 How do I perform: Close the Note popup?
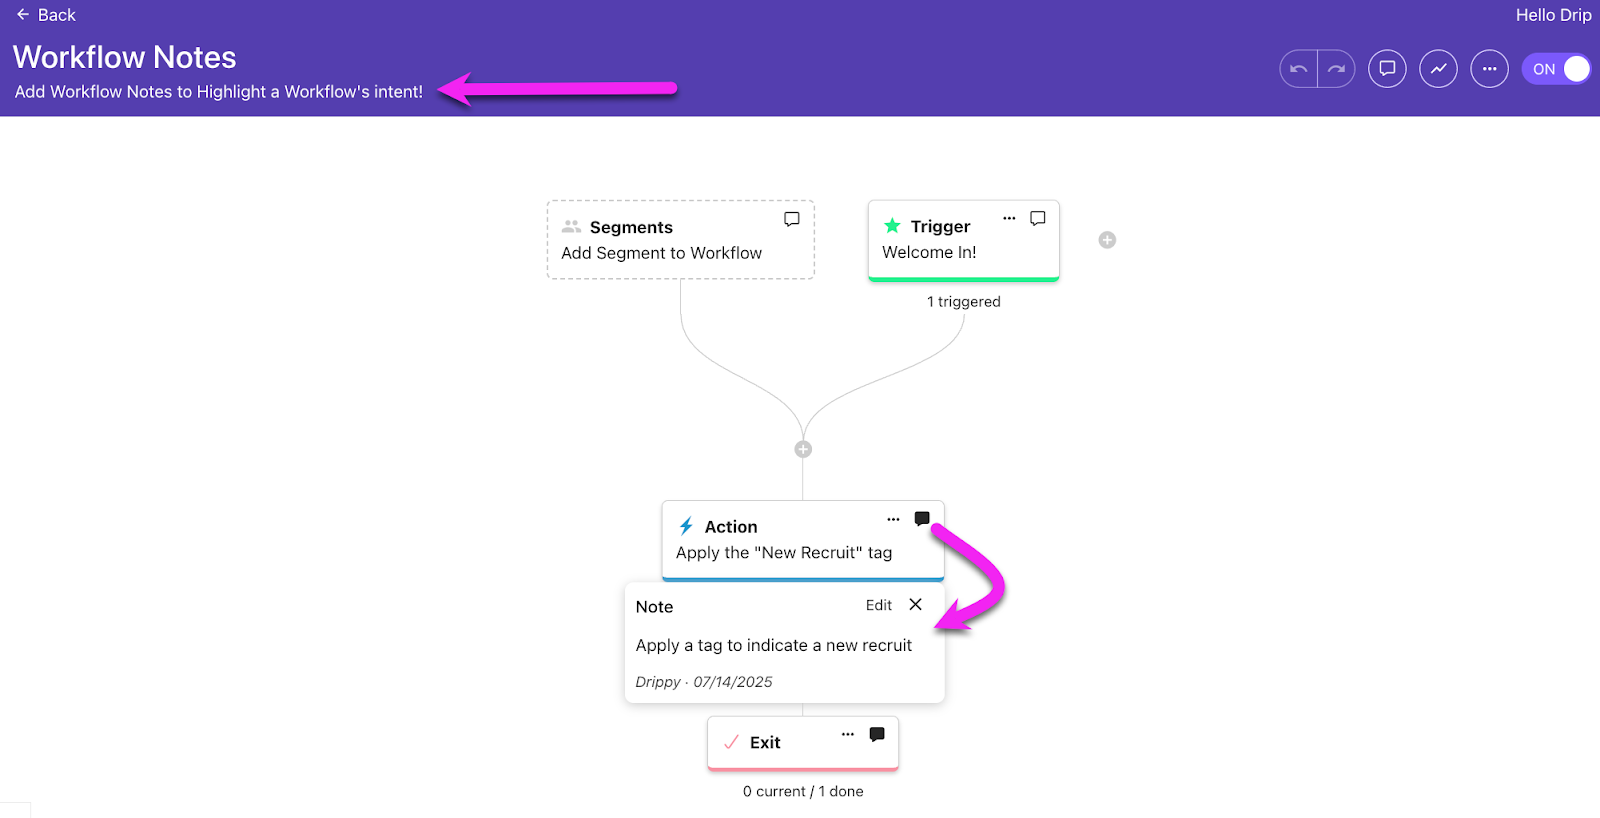pos(915,604)
